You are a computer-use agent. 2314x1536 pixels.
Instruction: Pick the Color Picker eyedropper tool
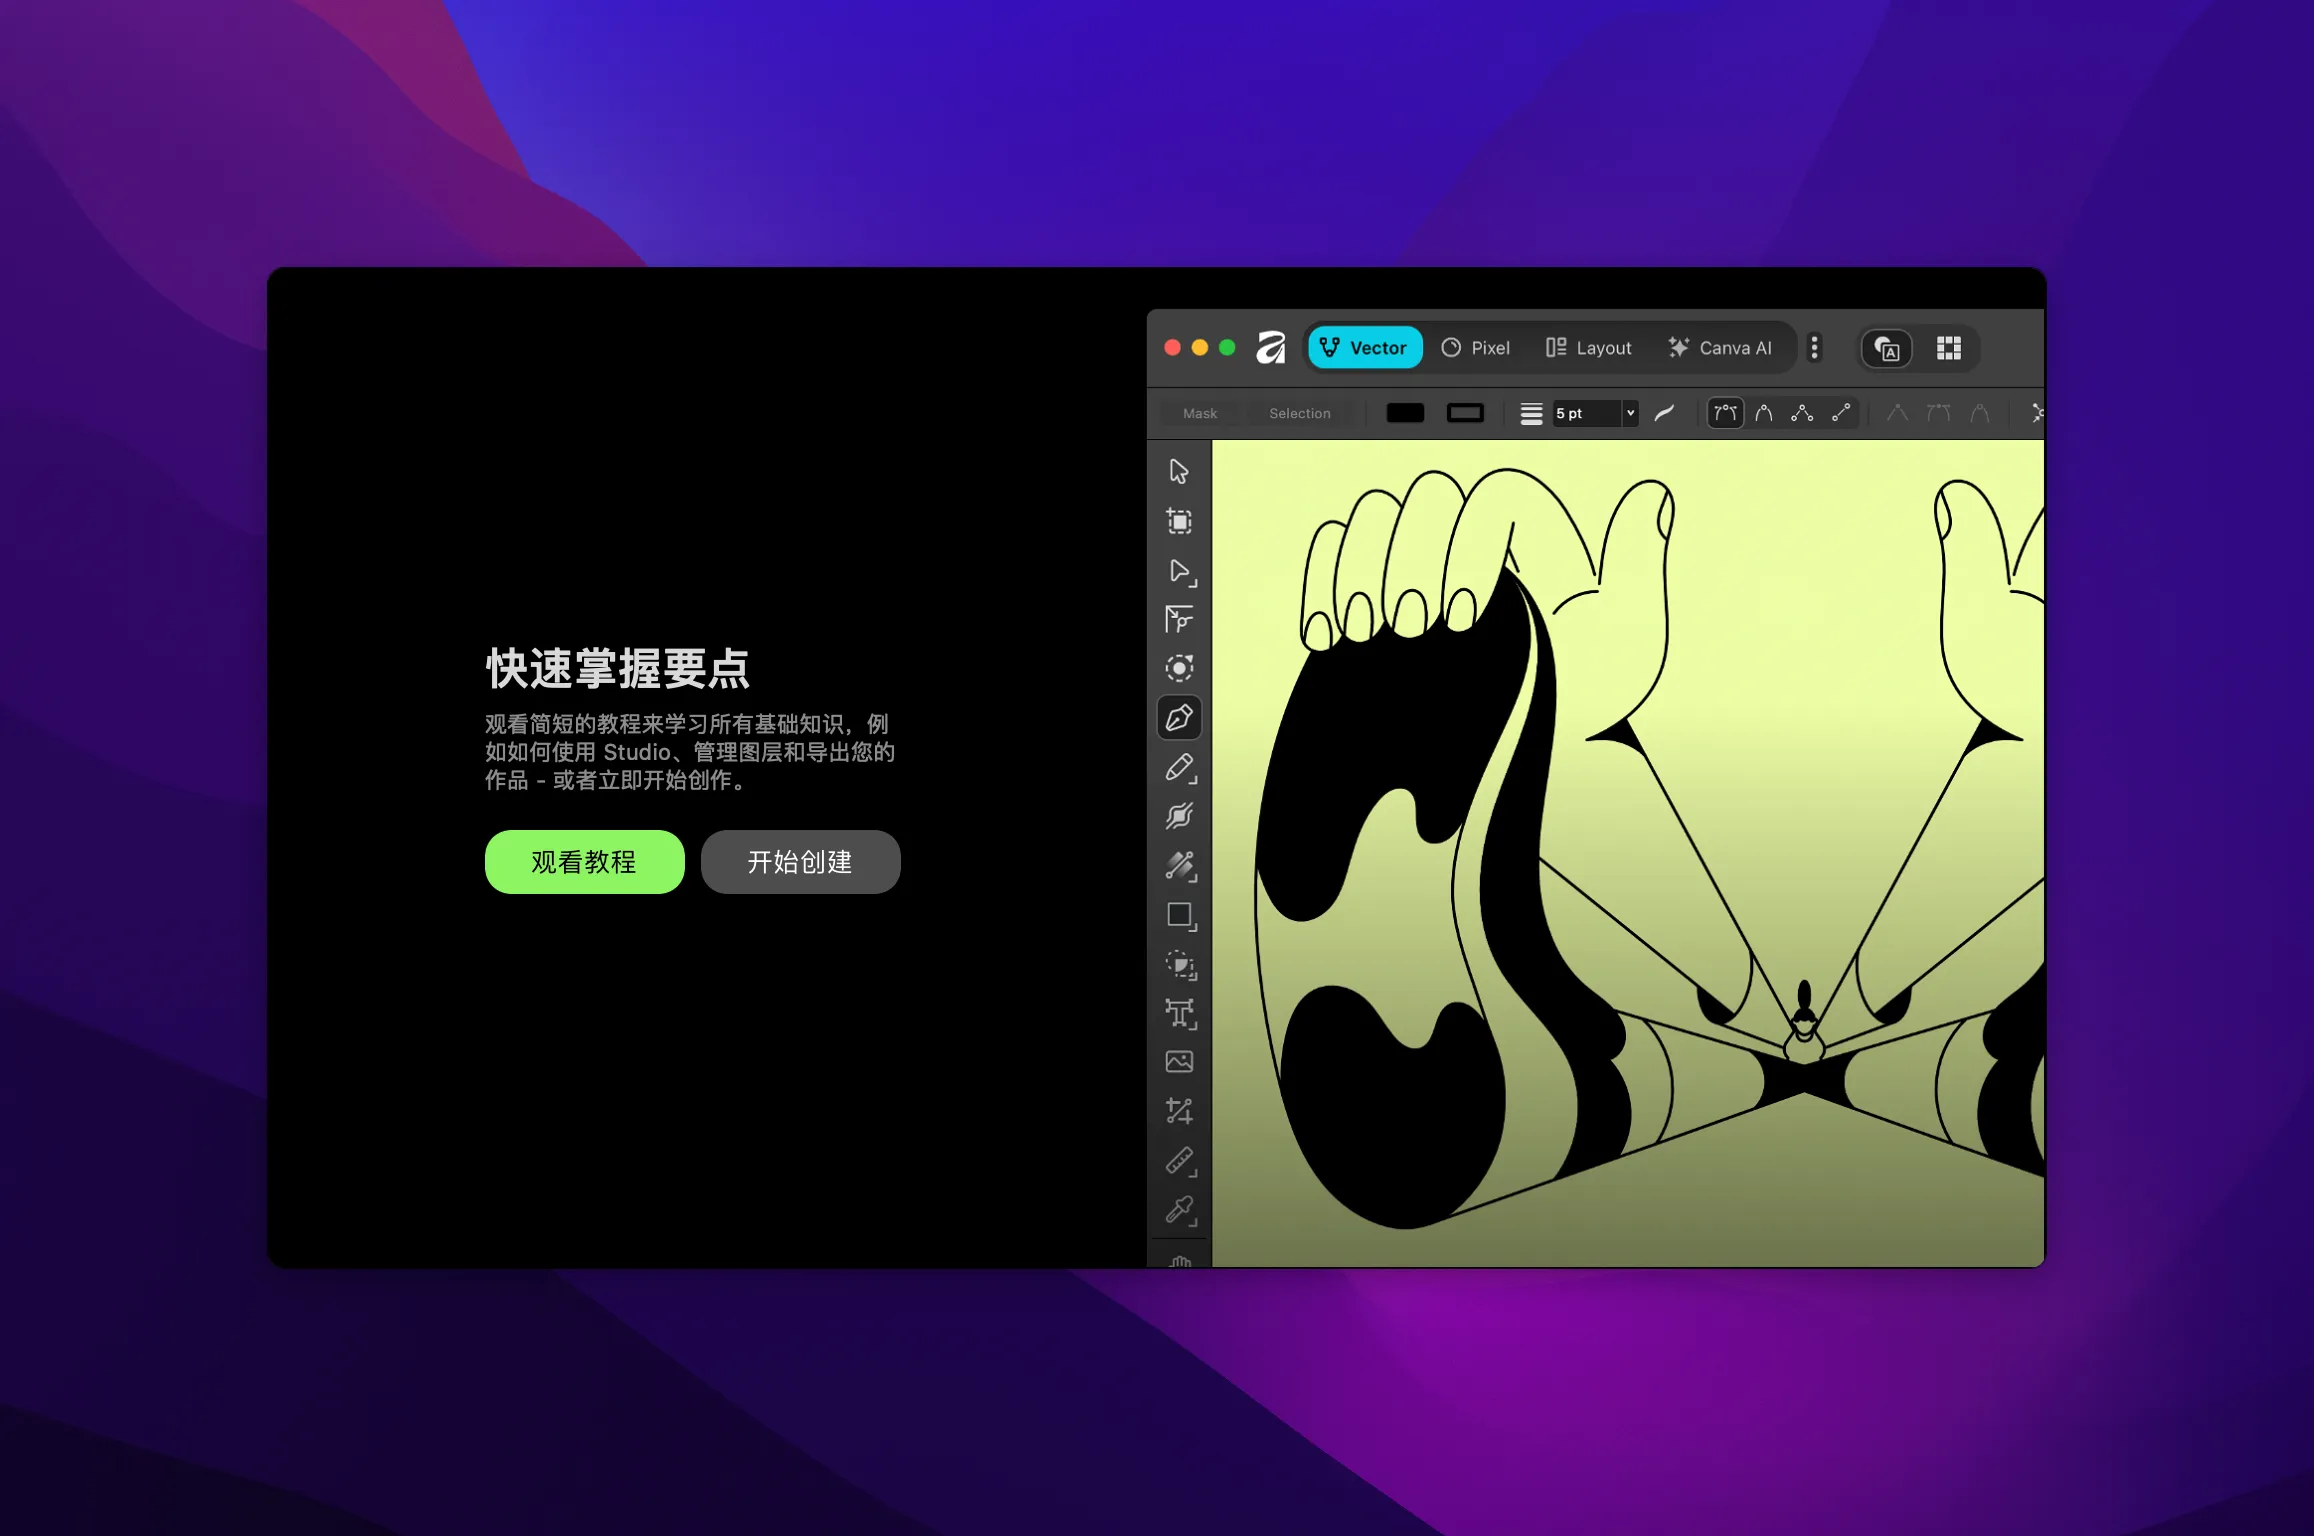pos(1179,1210)
